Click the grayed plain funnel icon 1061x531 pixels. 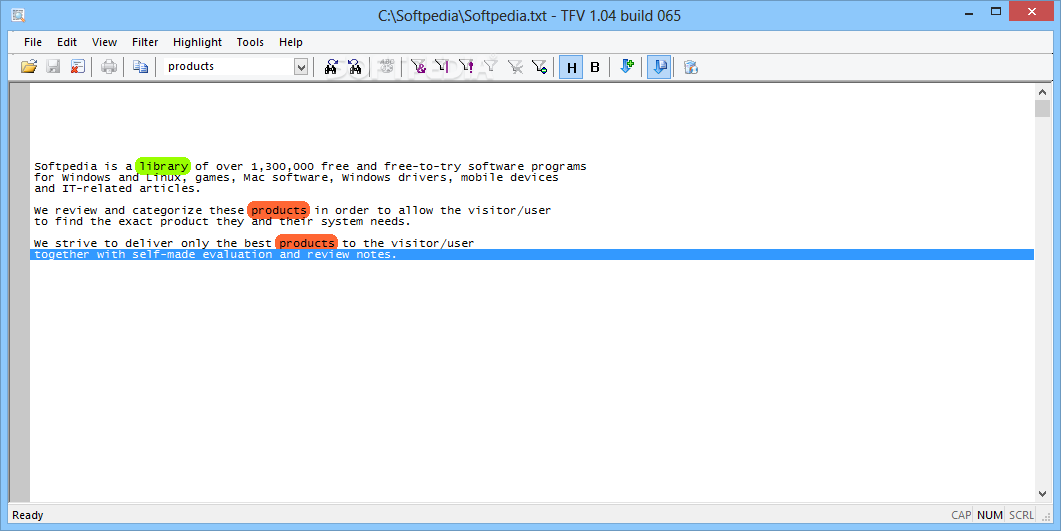click(x=490, y=66)
